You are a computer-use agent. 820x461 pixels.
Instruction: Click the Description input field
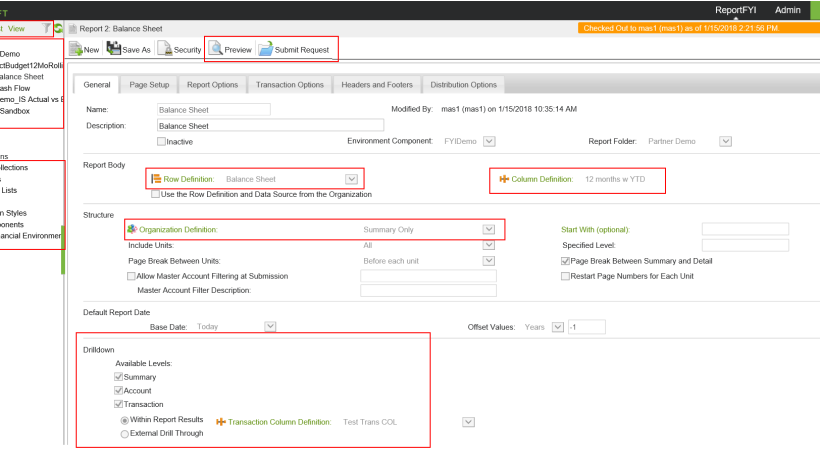[270, 125]
